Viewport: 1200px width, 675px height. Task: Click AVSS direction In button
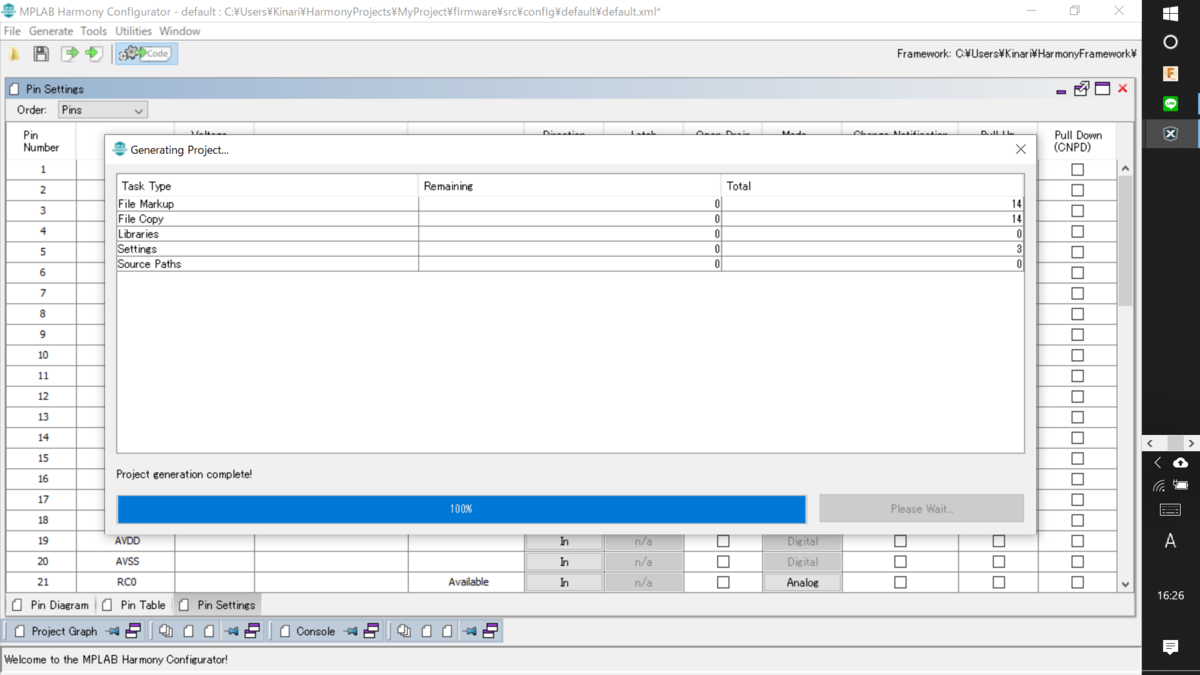pos(564,562)
